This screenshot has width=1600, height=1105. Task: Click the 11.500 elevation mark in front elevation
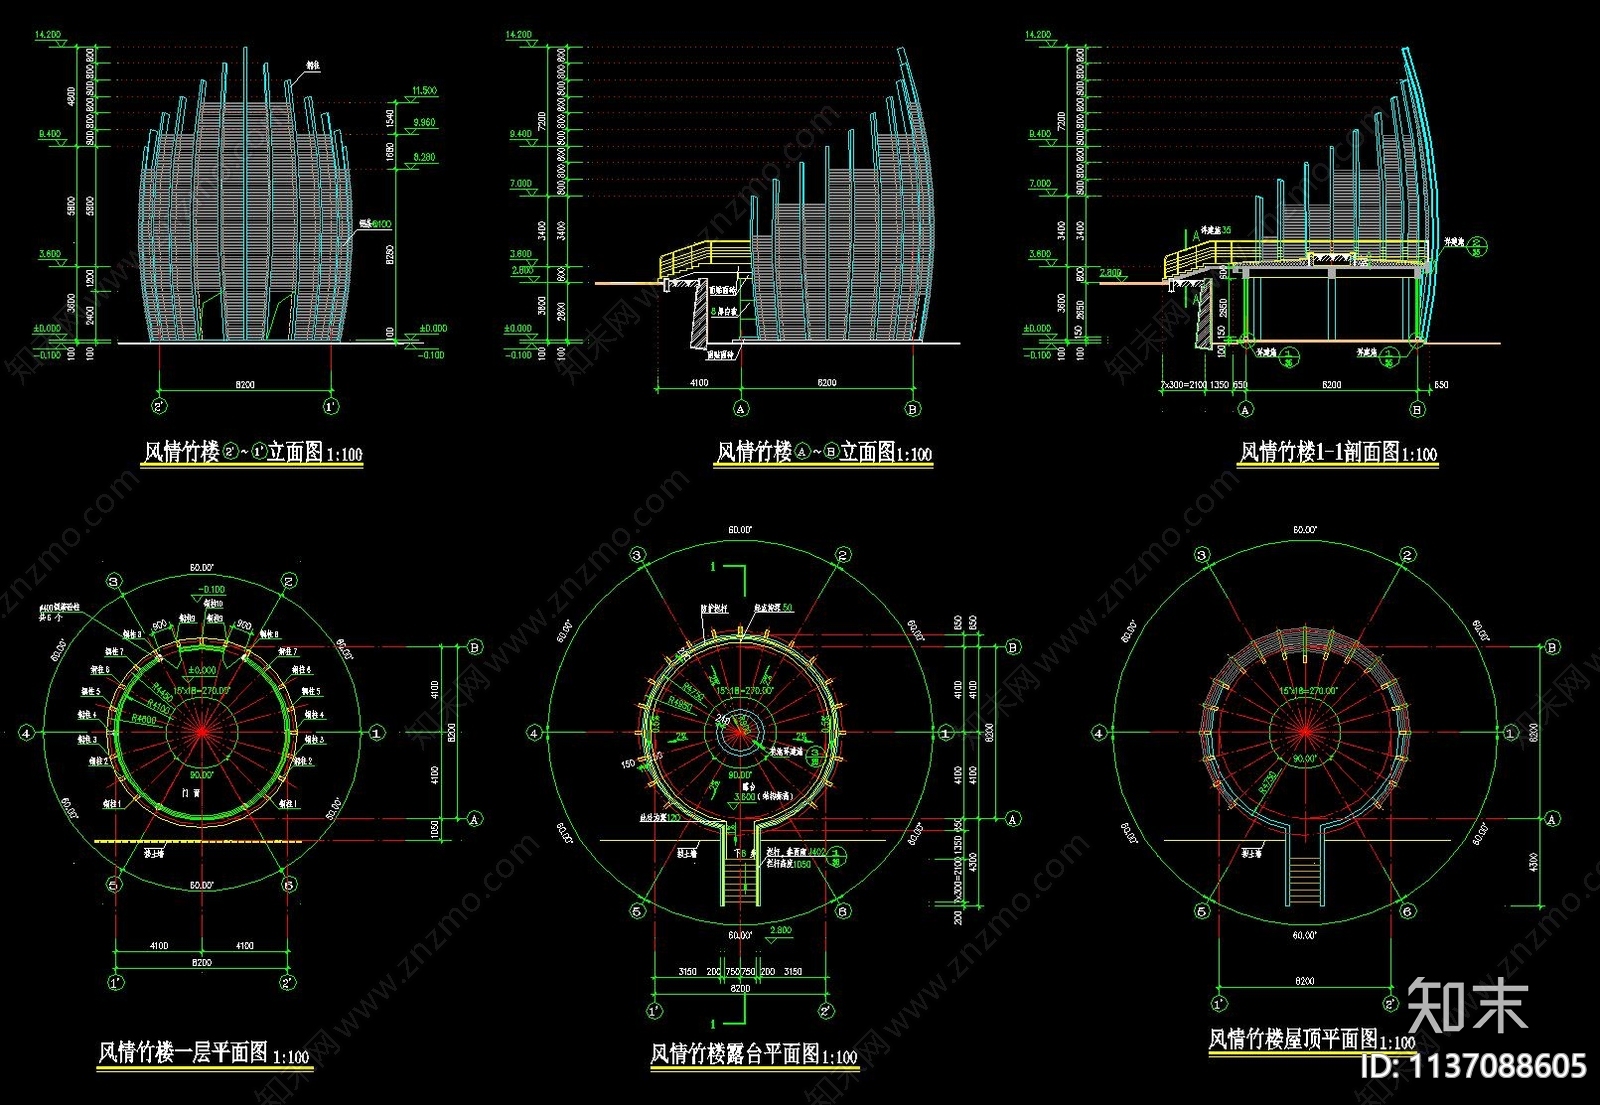pos(424,91)
